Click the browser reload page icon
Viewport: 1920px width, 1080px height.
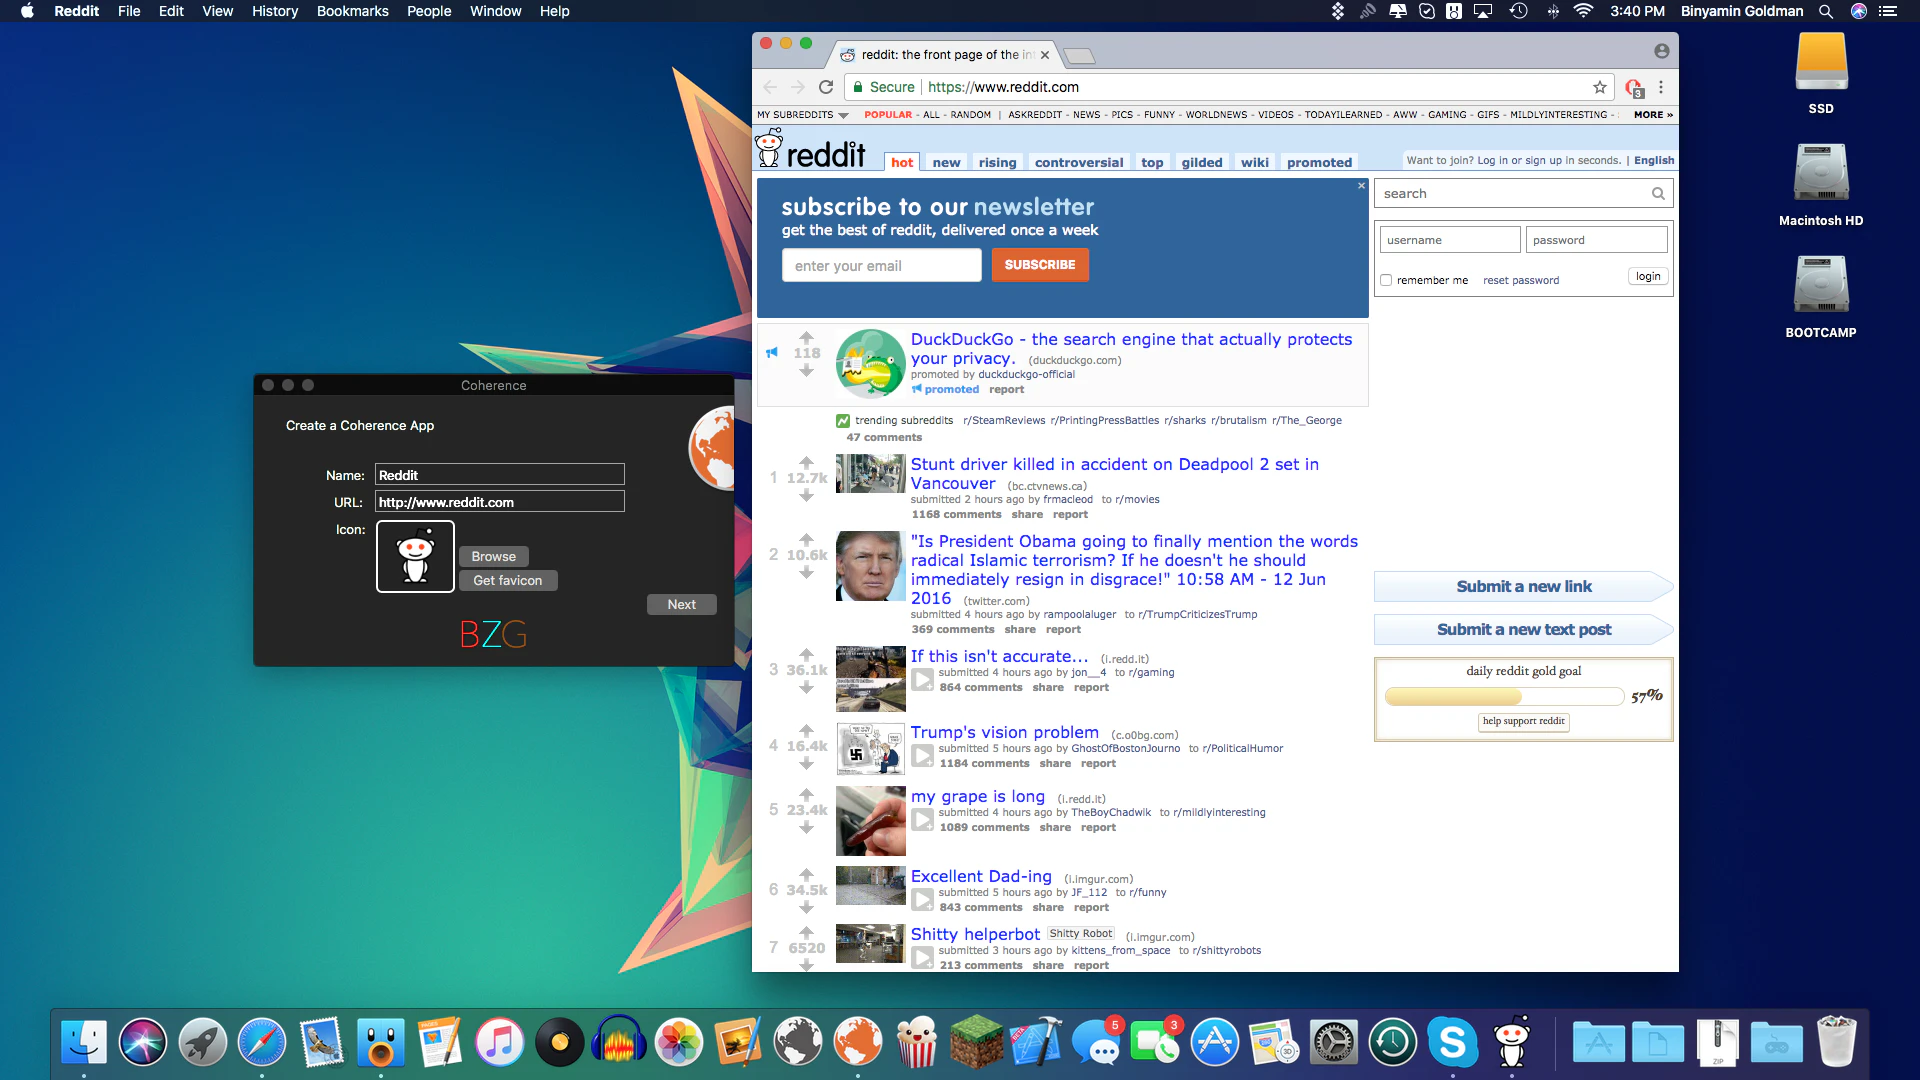(826, 87)
